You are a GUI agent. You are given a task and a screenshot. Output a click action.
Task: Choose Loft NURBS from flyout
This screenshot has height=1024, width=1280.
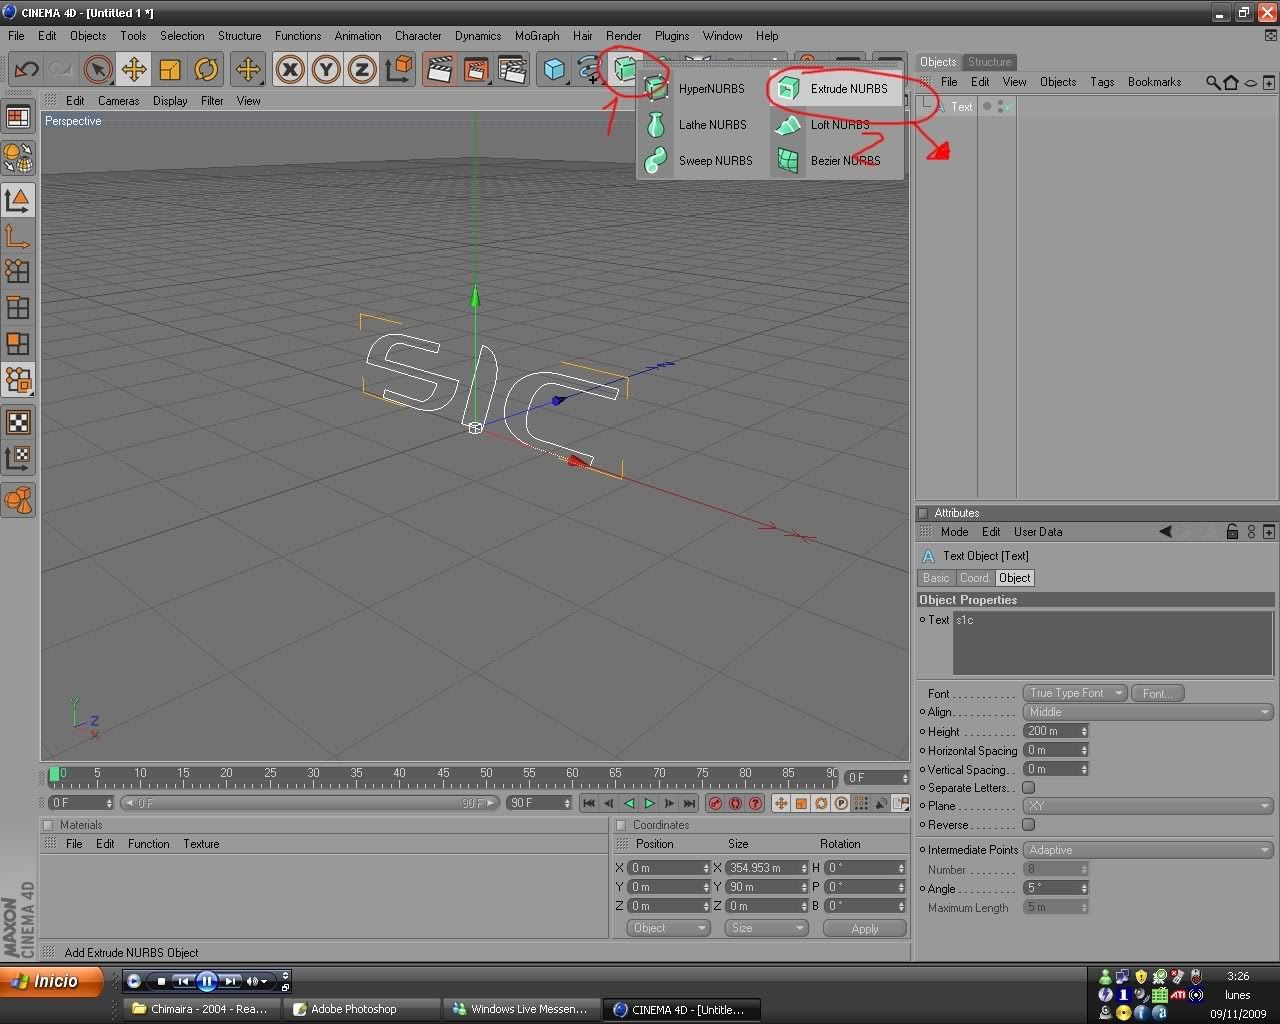[834, 125]
